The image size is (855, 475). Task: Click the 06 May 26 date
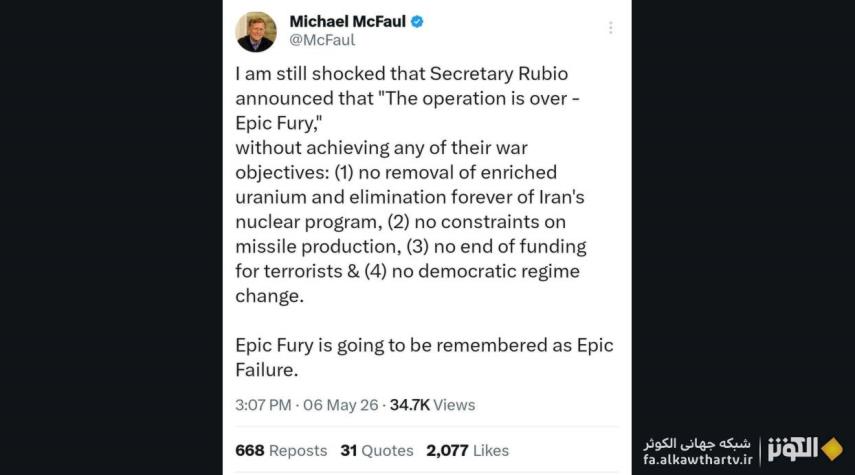(341, 405)
